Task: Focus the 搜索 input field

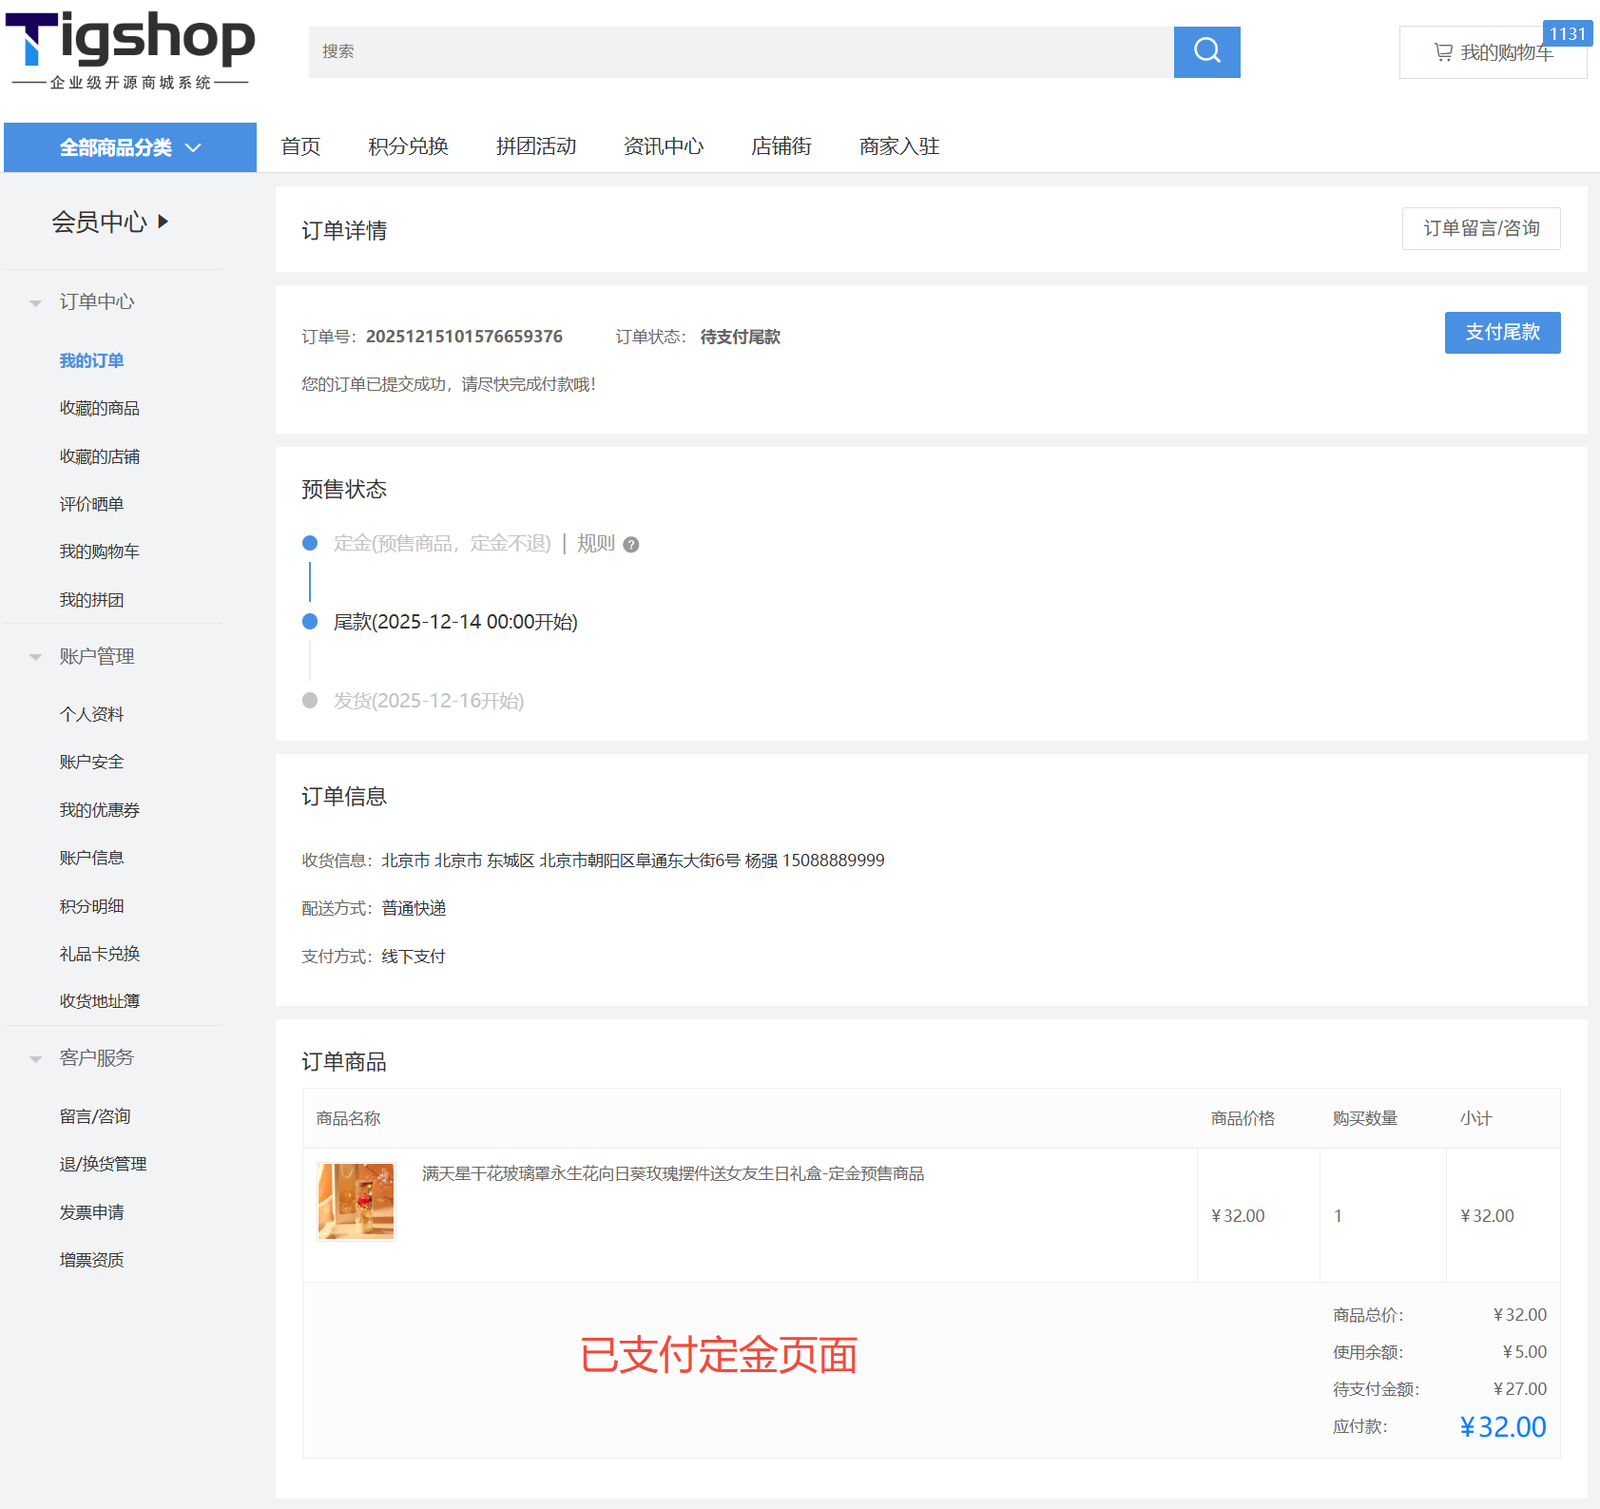Action: (740, 52)
